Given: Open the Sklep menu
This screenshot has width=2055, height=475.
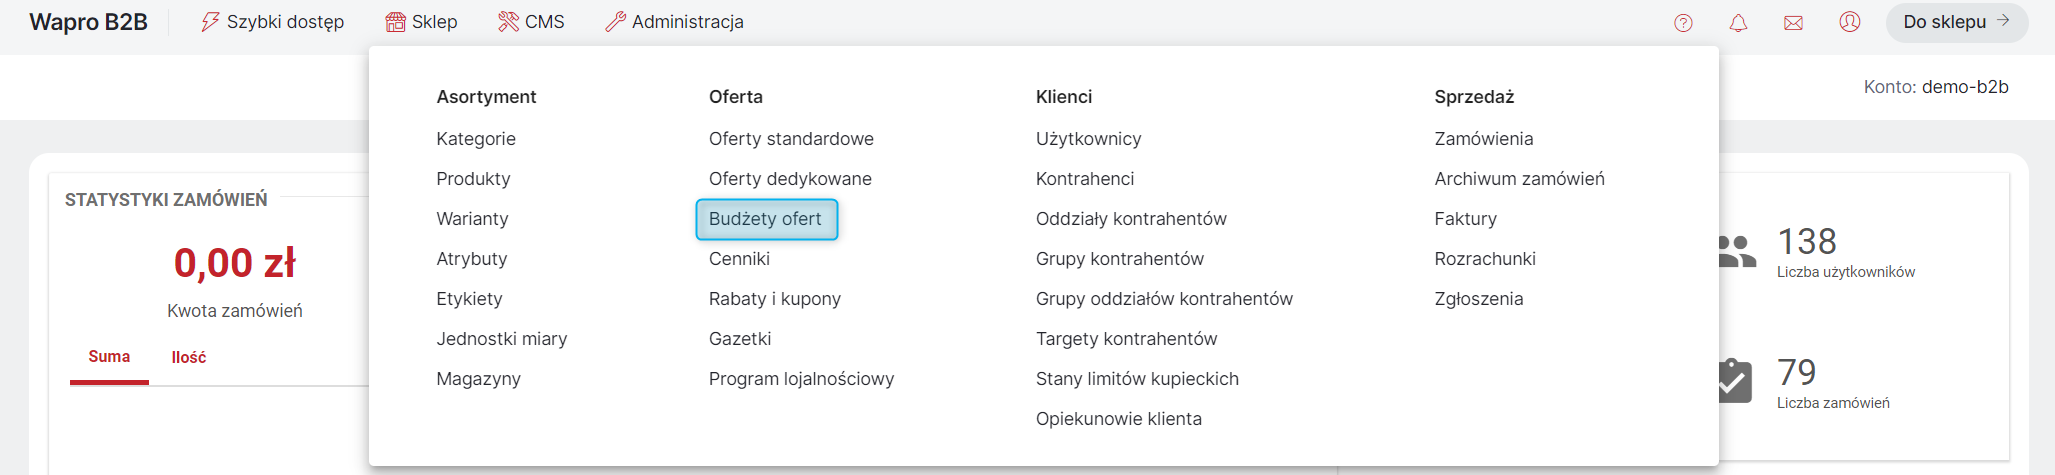Looking at the screenshot, I should point(421,22).
